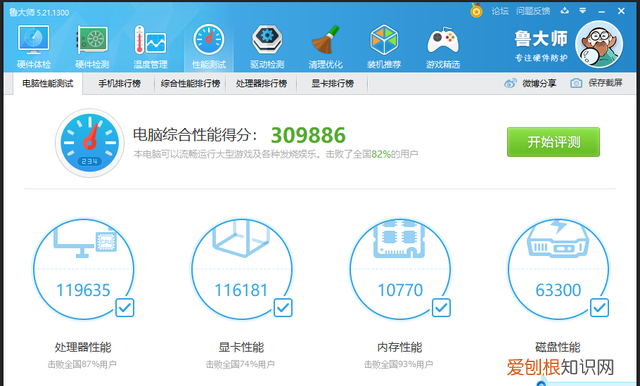
Task: Click 击败全国87%用户 text
Action: (x=82, y=364)
